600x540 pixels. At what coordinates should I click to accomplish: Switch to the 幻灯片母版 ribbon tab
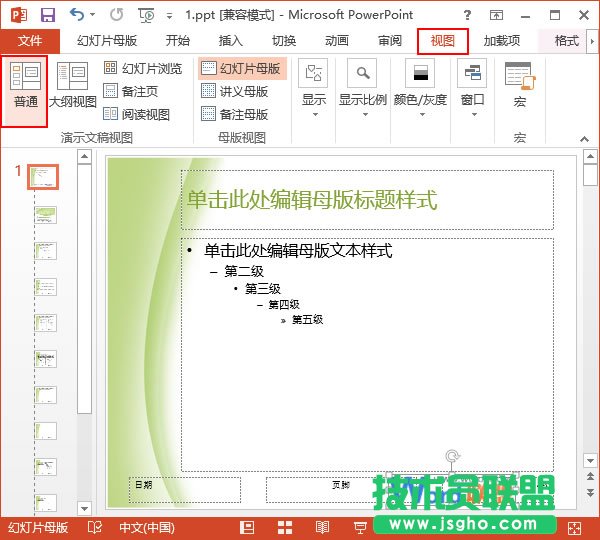pyautogui.click(x=107, y=41)
